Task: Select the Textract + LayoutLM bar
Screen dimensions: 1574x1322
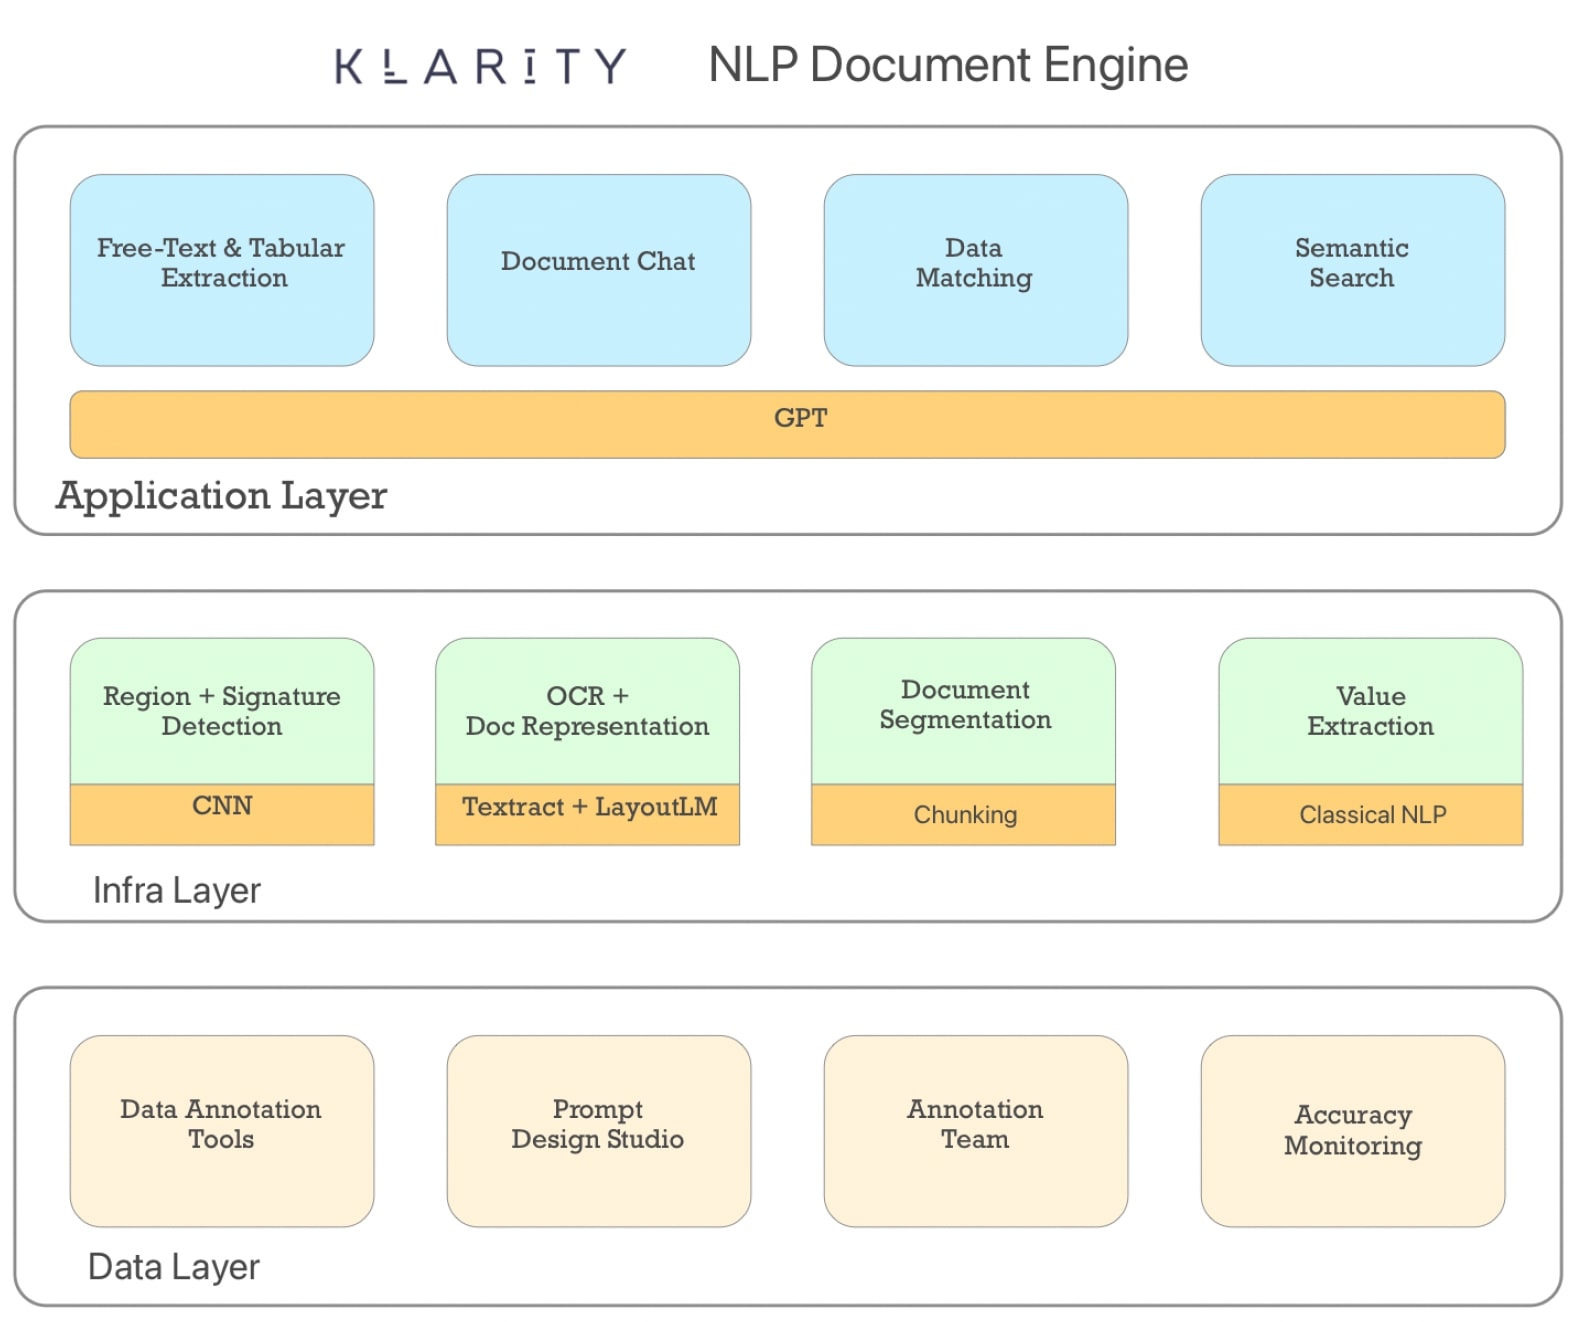Action: coord(588,814)
